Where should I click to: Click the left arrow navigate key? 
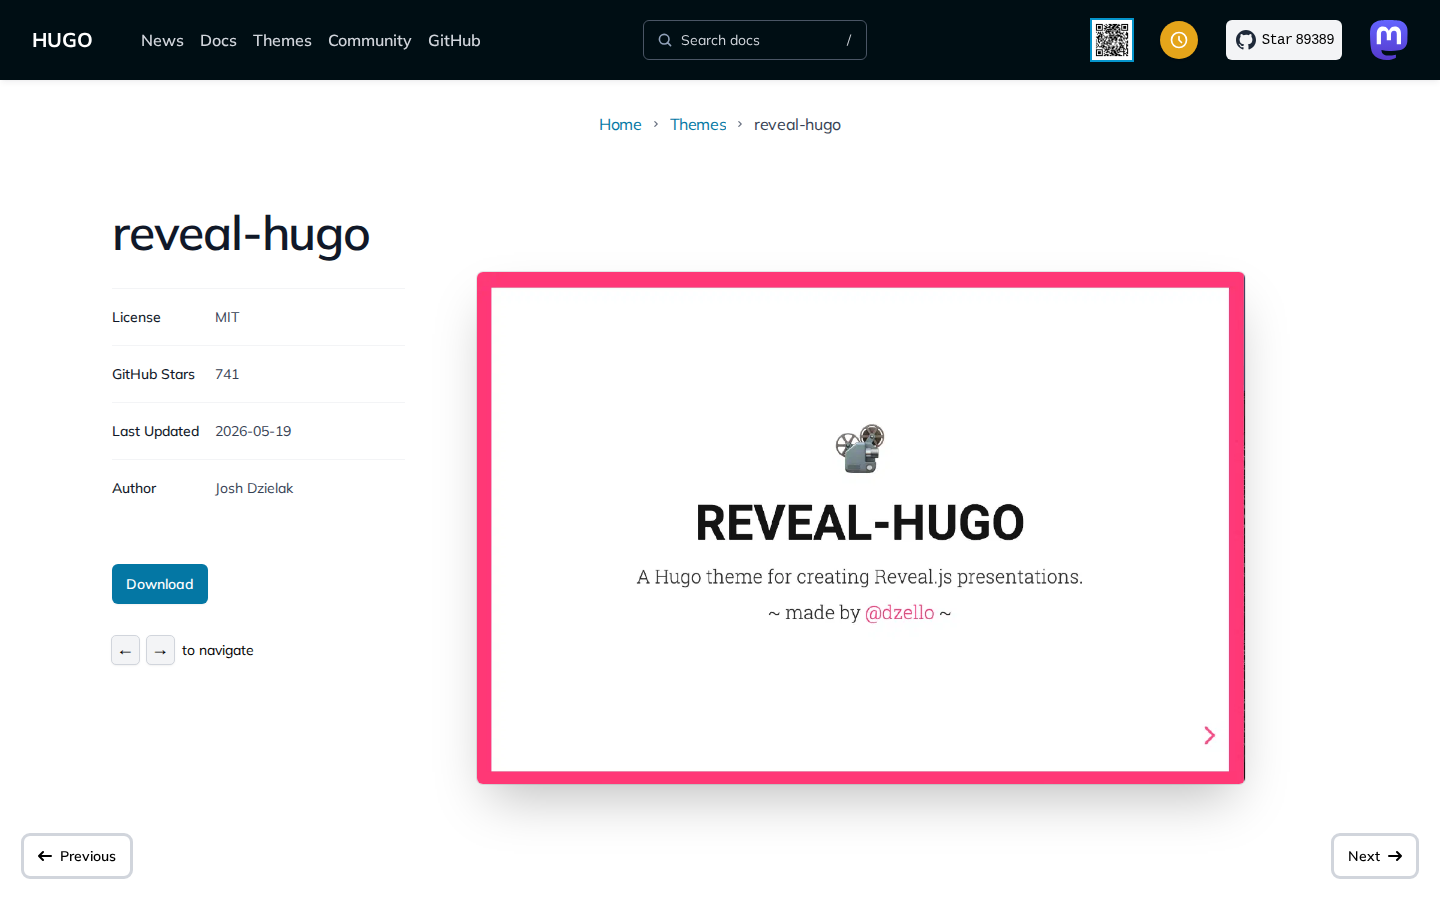click(x=125, y=650)
